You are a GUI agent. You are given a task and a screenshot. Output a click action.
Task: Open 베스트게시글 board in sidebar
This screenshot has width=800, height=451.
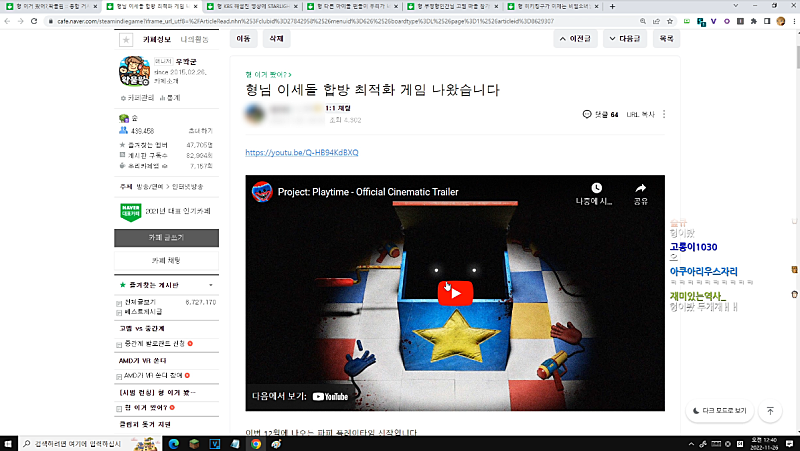[143, 311]
